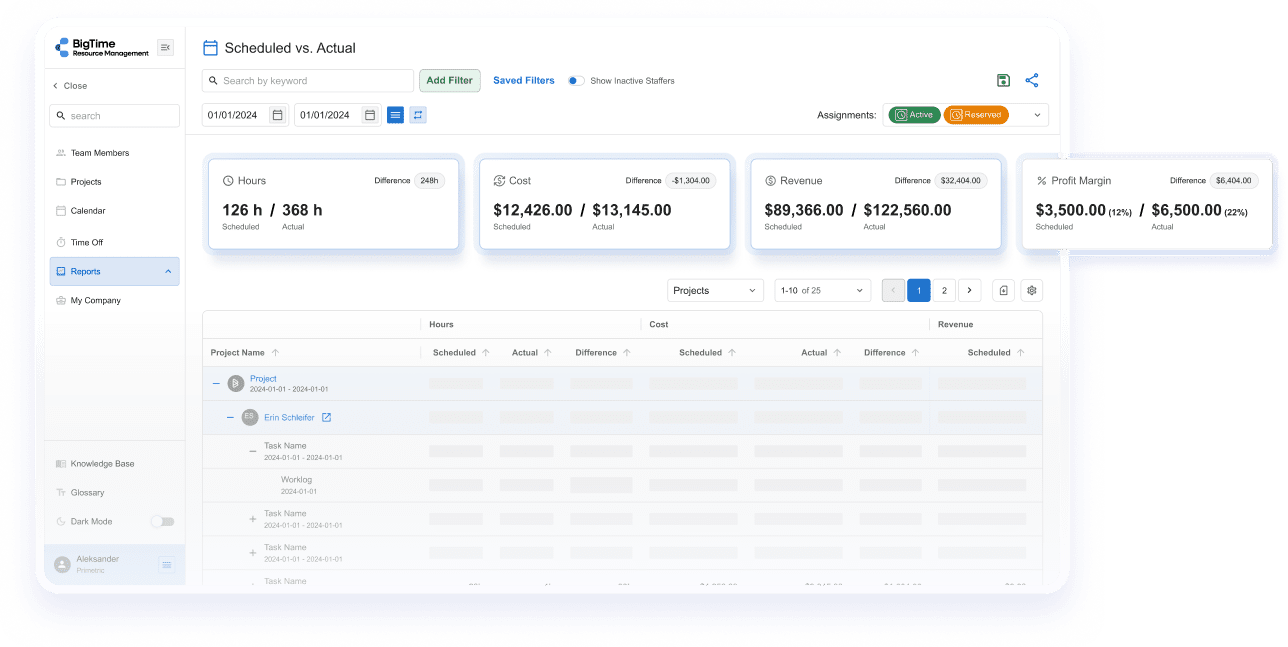Screen dimensions: 1288x647
Task: Open the start date calendar picker icon
Action: click(277, 115)
